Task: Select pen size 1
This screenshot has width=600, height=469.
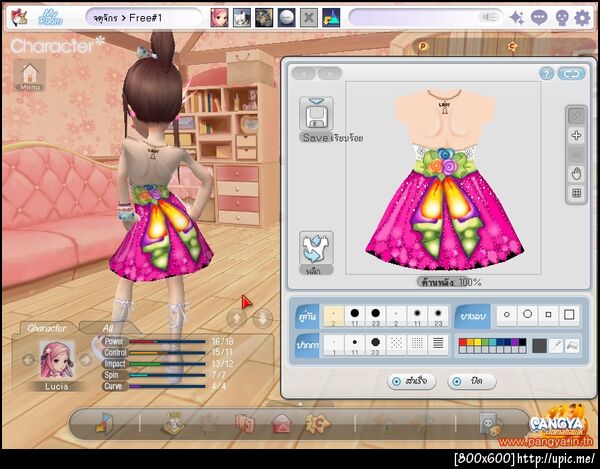Action: (x=333, y=345)
